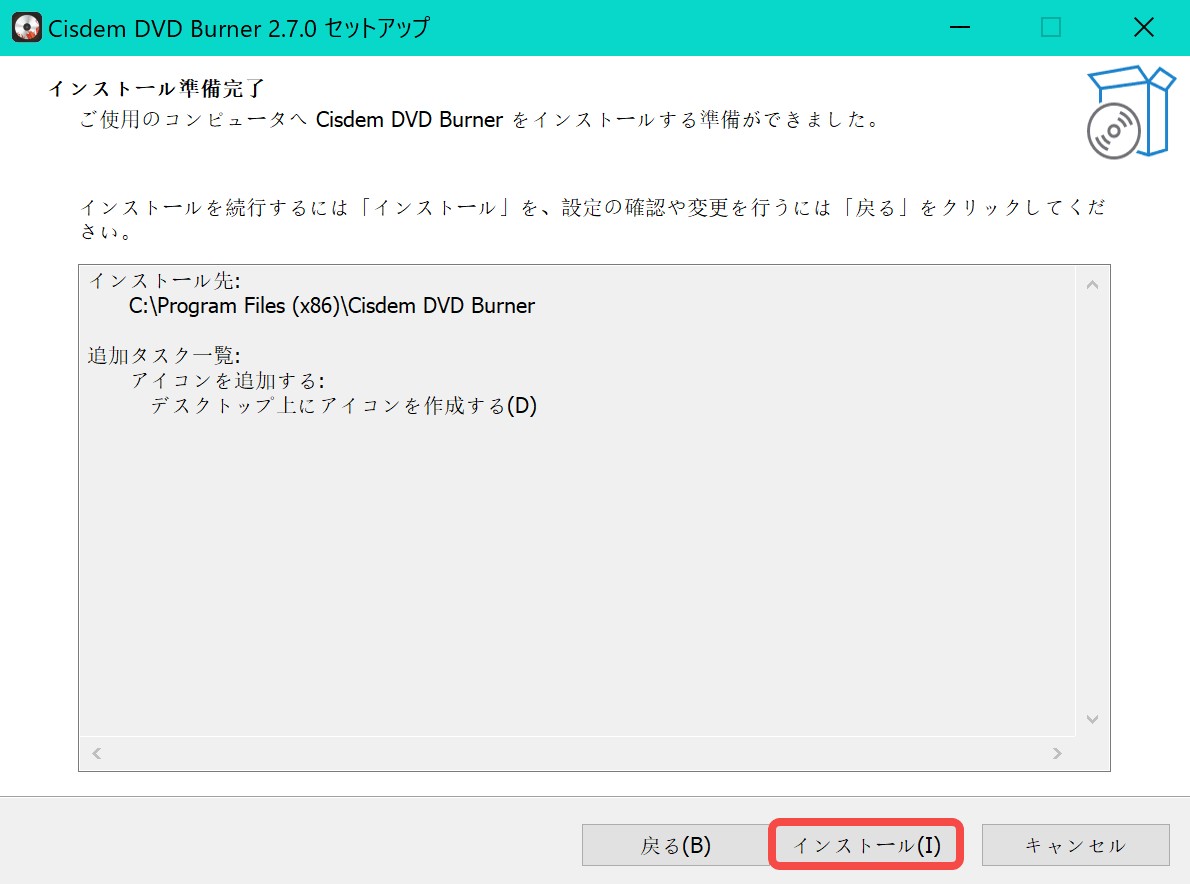Go back with the 戻る(B) button

pos(675,845)
